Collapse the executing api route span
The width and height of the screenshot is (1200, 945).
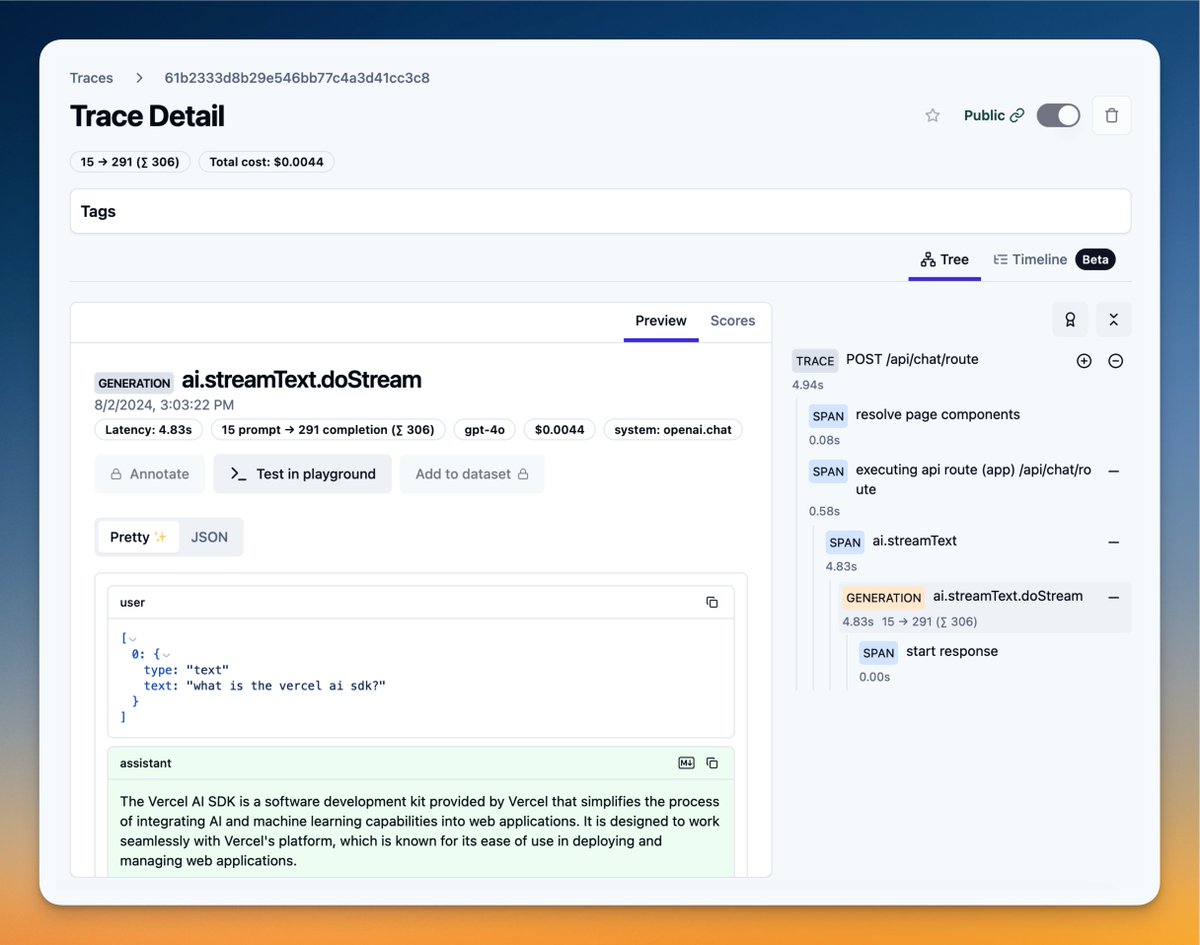click(x=1113, y=471)
